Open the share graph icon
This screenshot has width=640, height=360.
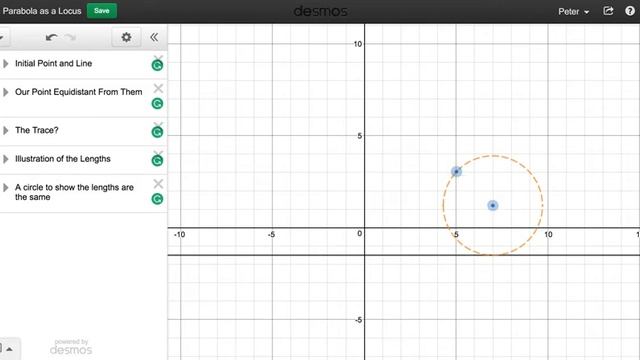click(x=608, y=11)
